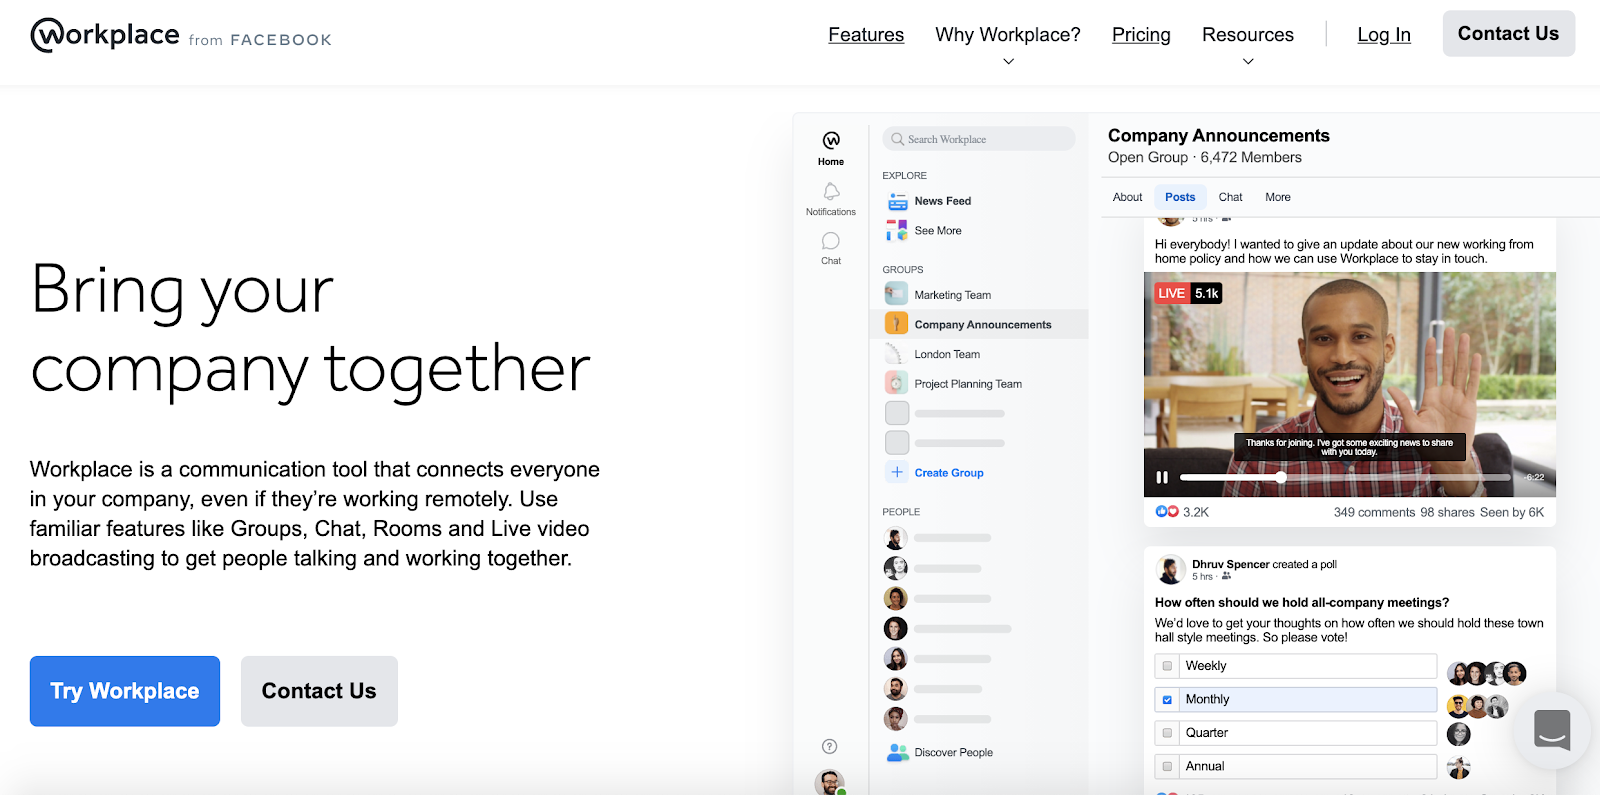Click the search magnifier icon
The height and width of the screenshot is (795, 1600).
click(x=898, y=139)
